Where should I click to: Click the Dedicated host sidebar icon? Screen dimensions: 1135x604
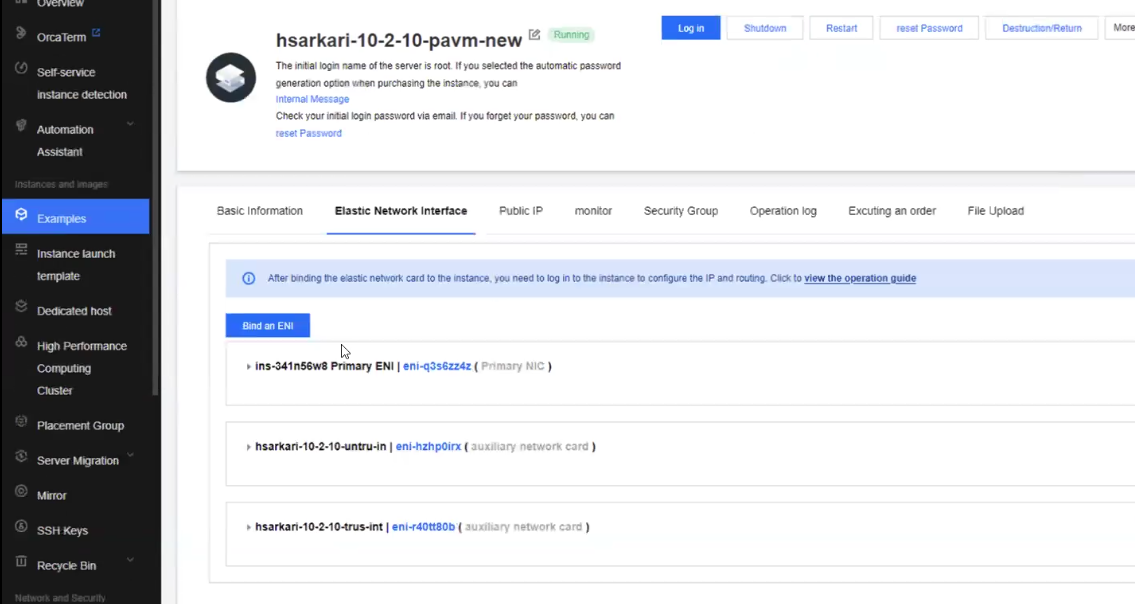(x=21, y=309)
